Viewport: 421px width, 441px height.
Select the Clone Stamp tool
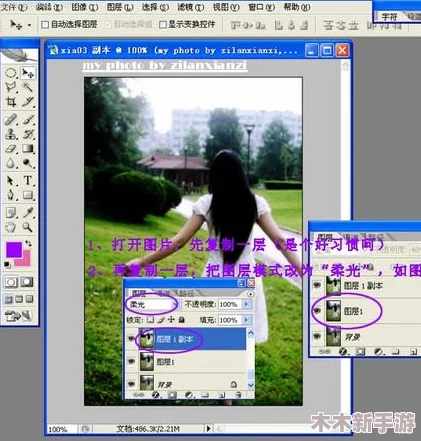coord(11,134)
